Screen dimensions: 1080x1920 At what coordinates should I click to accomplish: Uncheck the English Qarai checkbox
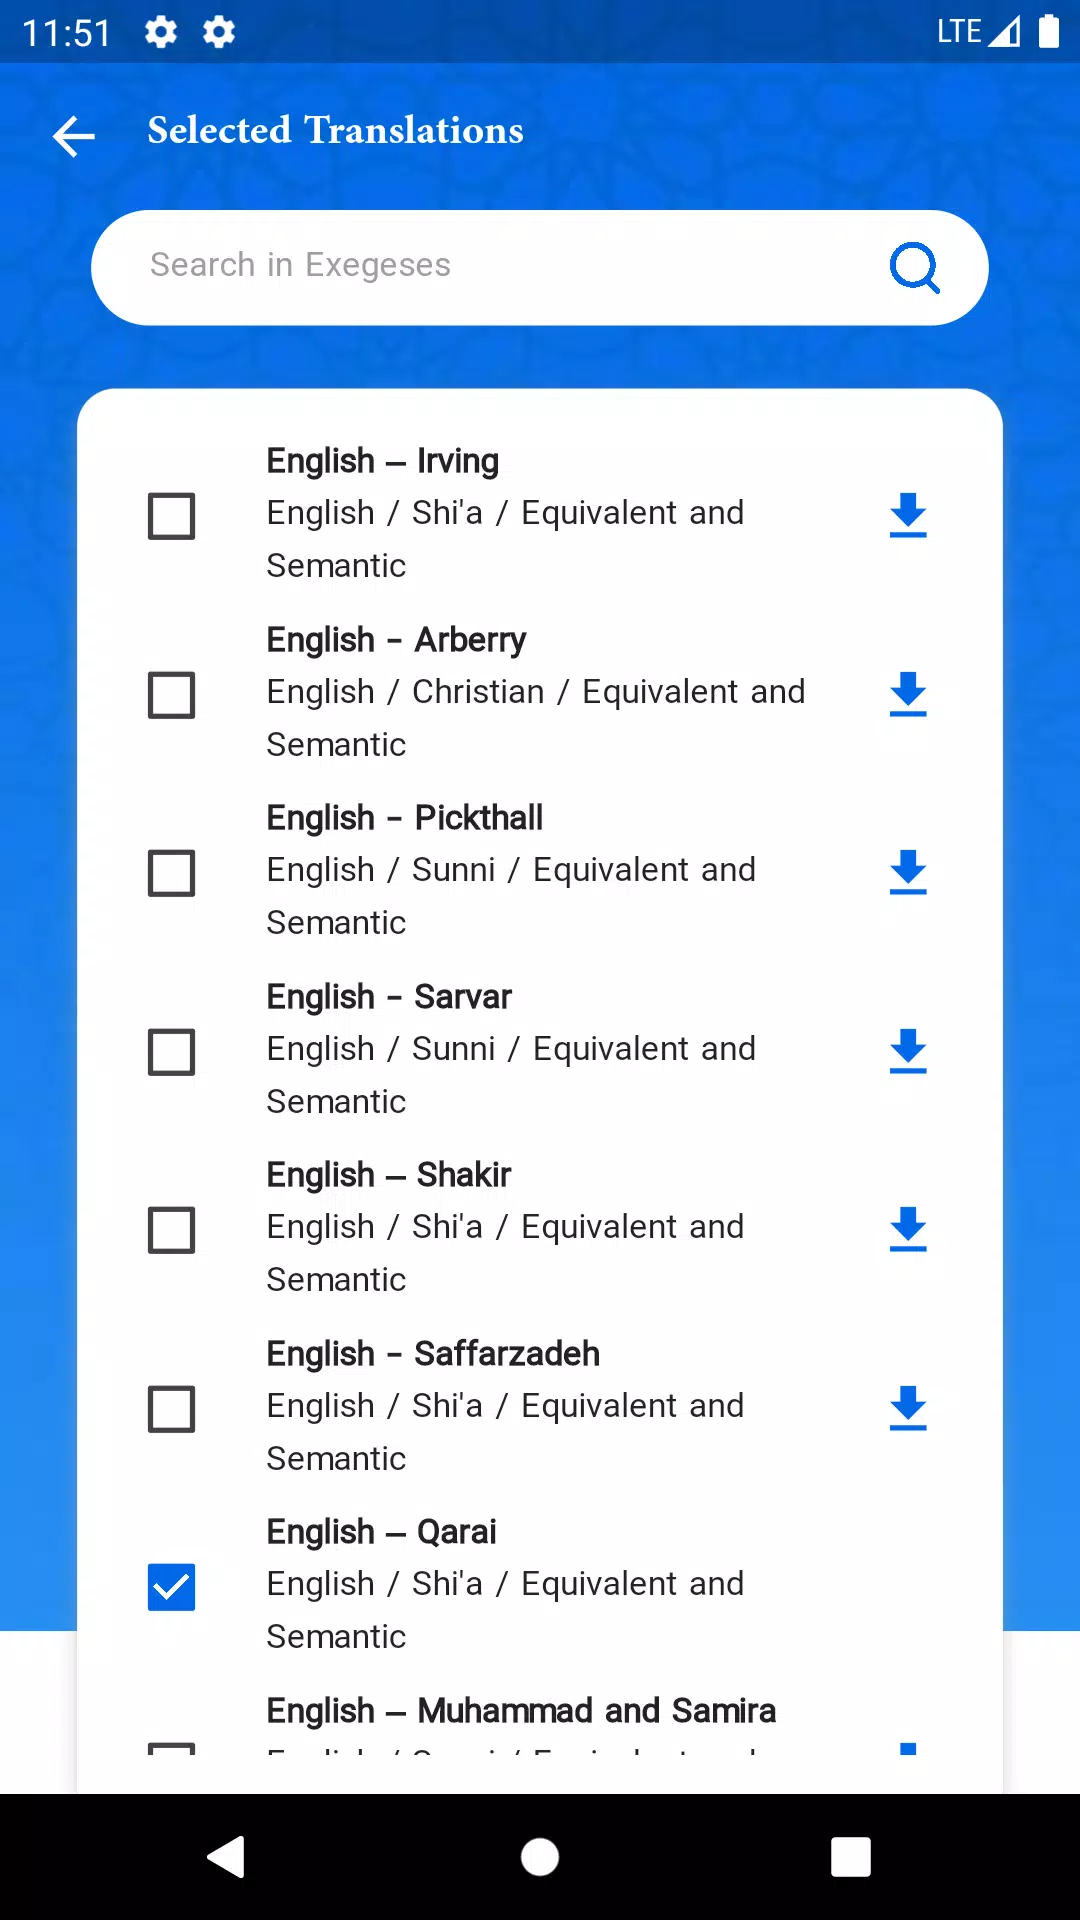click(171, 1587)
